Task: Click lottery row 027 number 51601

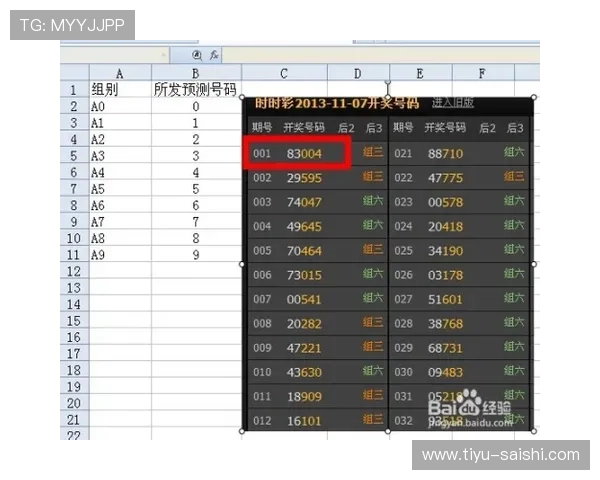Action: click(445, 299)
